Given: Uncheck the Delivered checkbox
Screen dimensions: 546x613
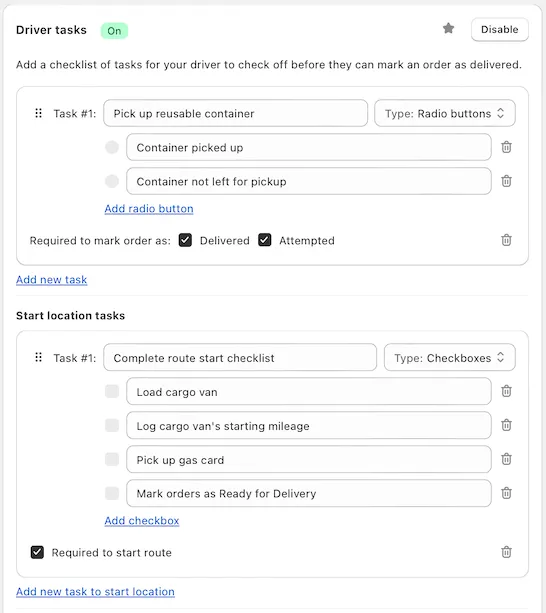Looking at the screenshot, I should 185,240.
